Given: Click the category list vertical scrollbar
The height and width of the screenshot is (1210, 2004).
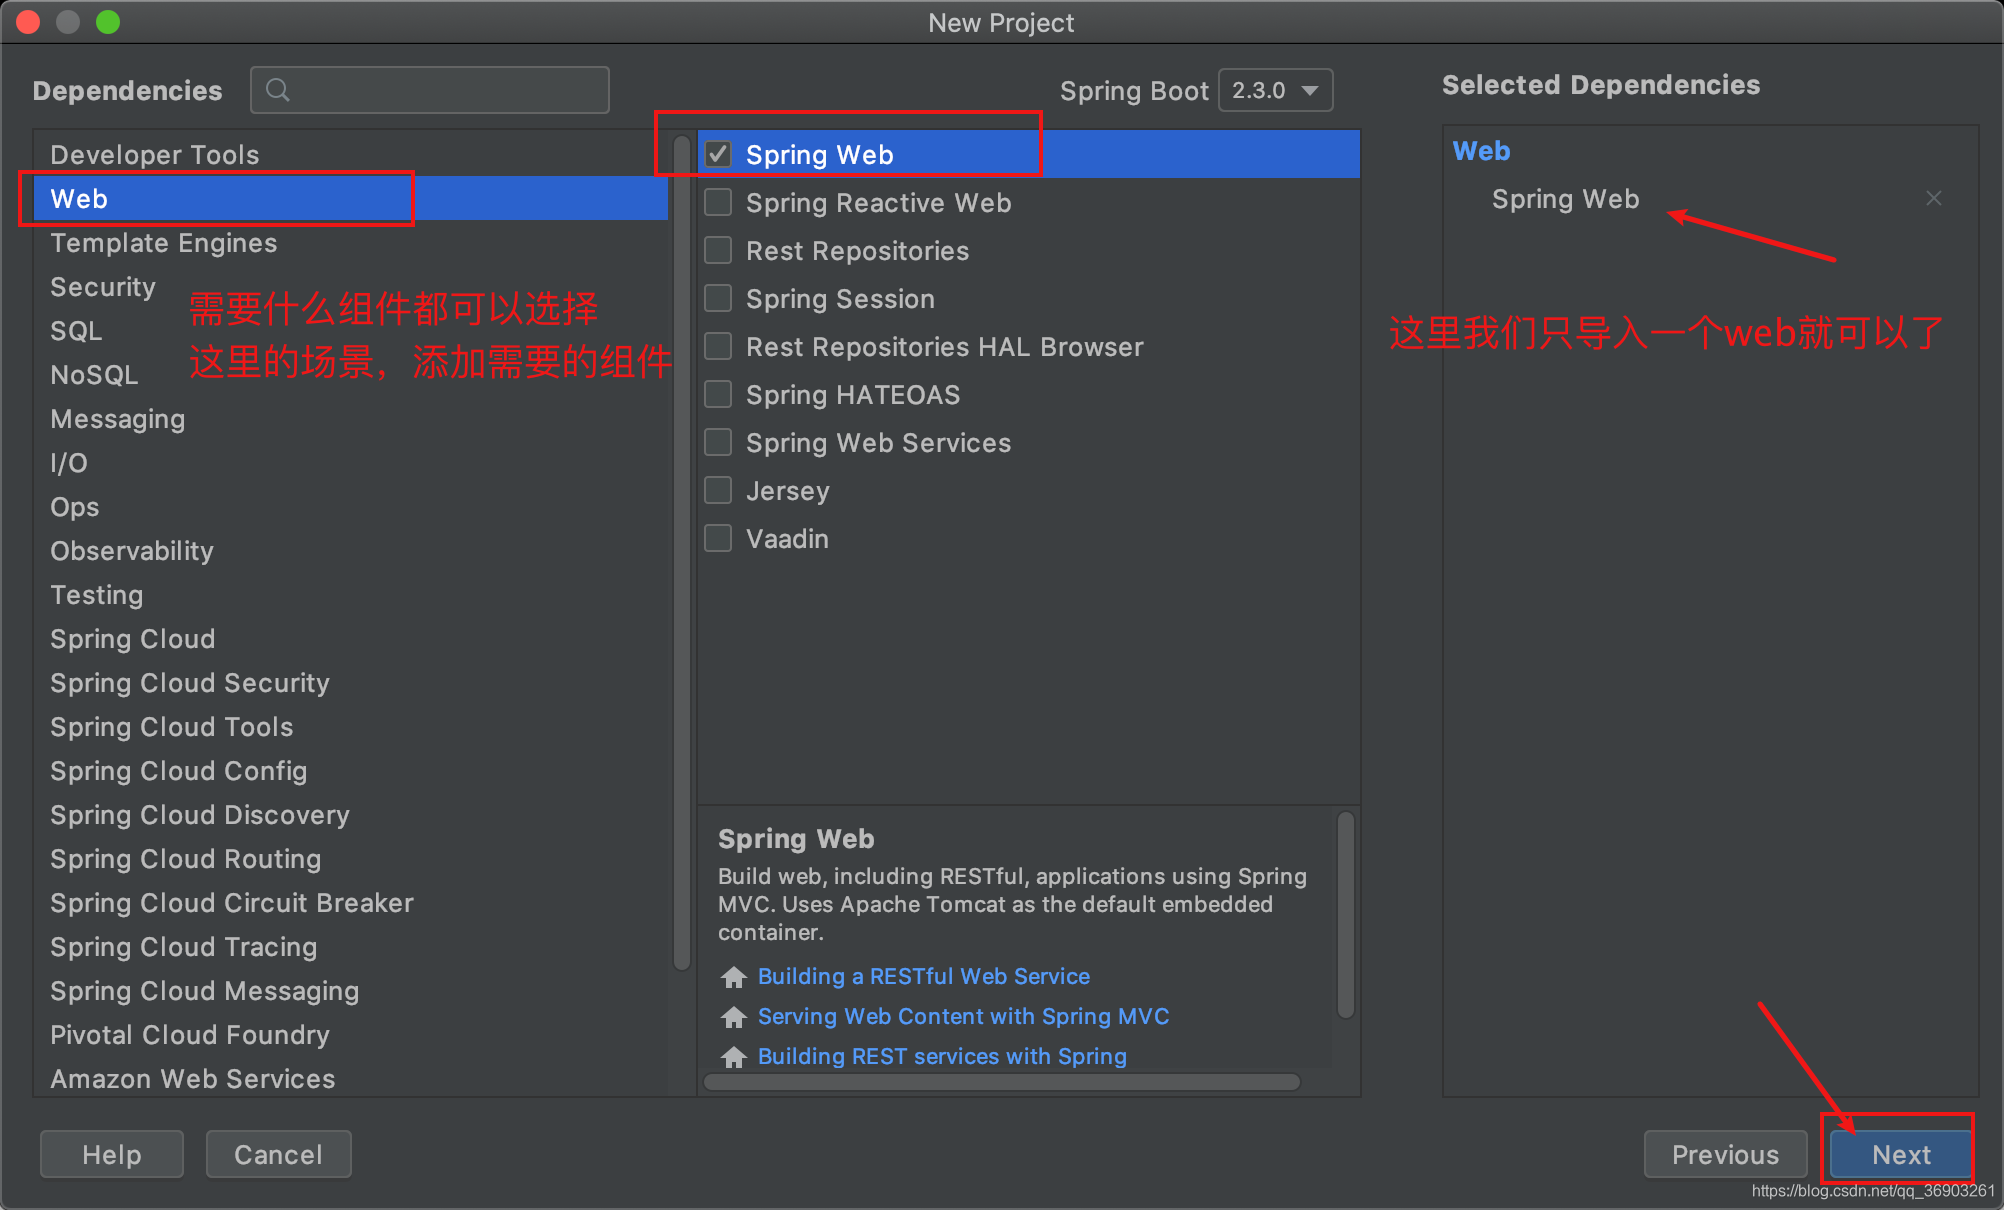Looking at the screenshot, I should (683, 554).
